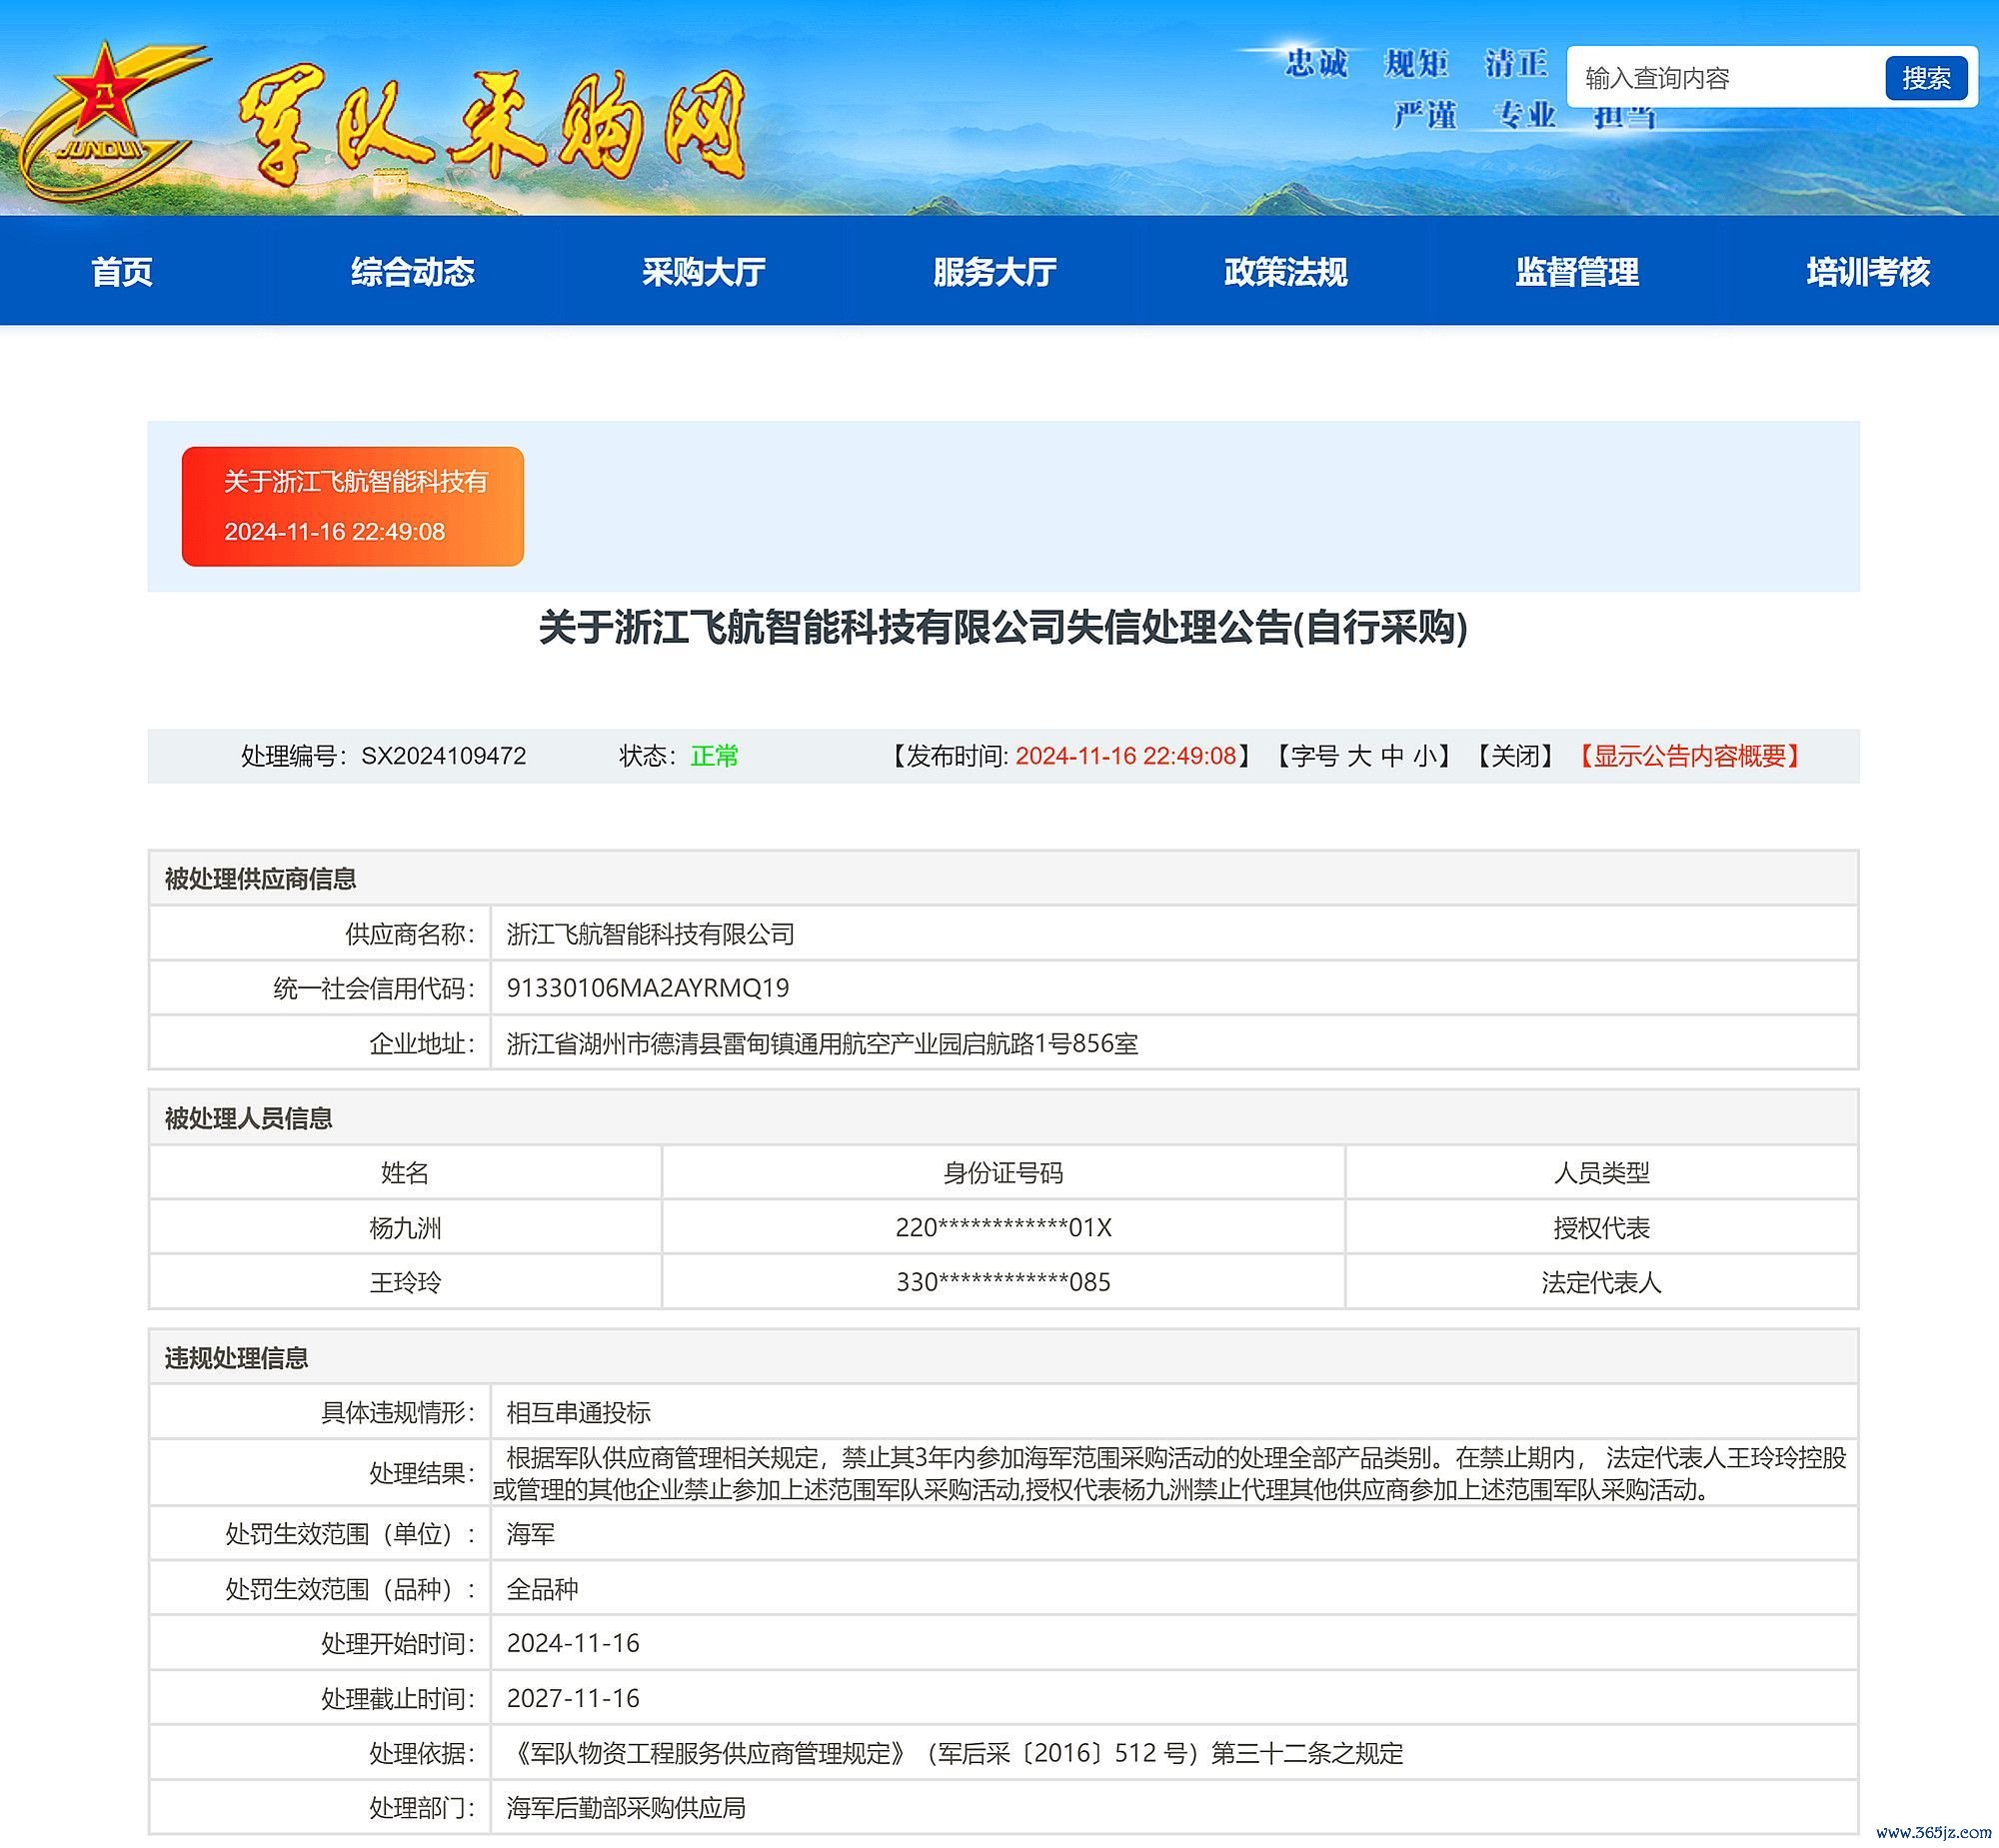Click the company address cell ending 856室
This screenshot has height=1848, width=1999.
tap(1174, 1044)
